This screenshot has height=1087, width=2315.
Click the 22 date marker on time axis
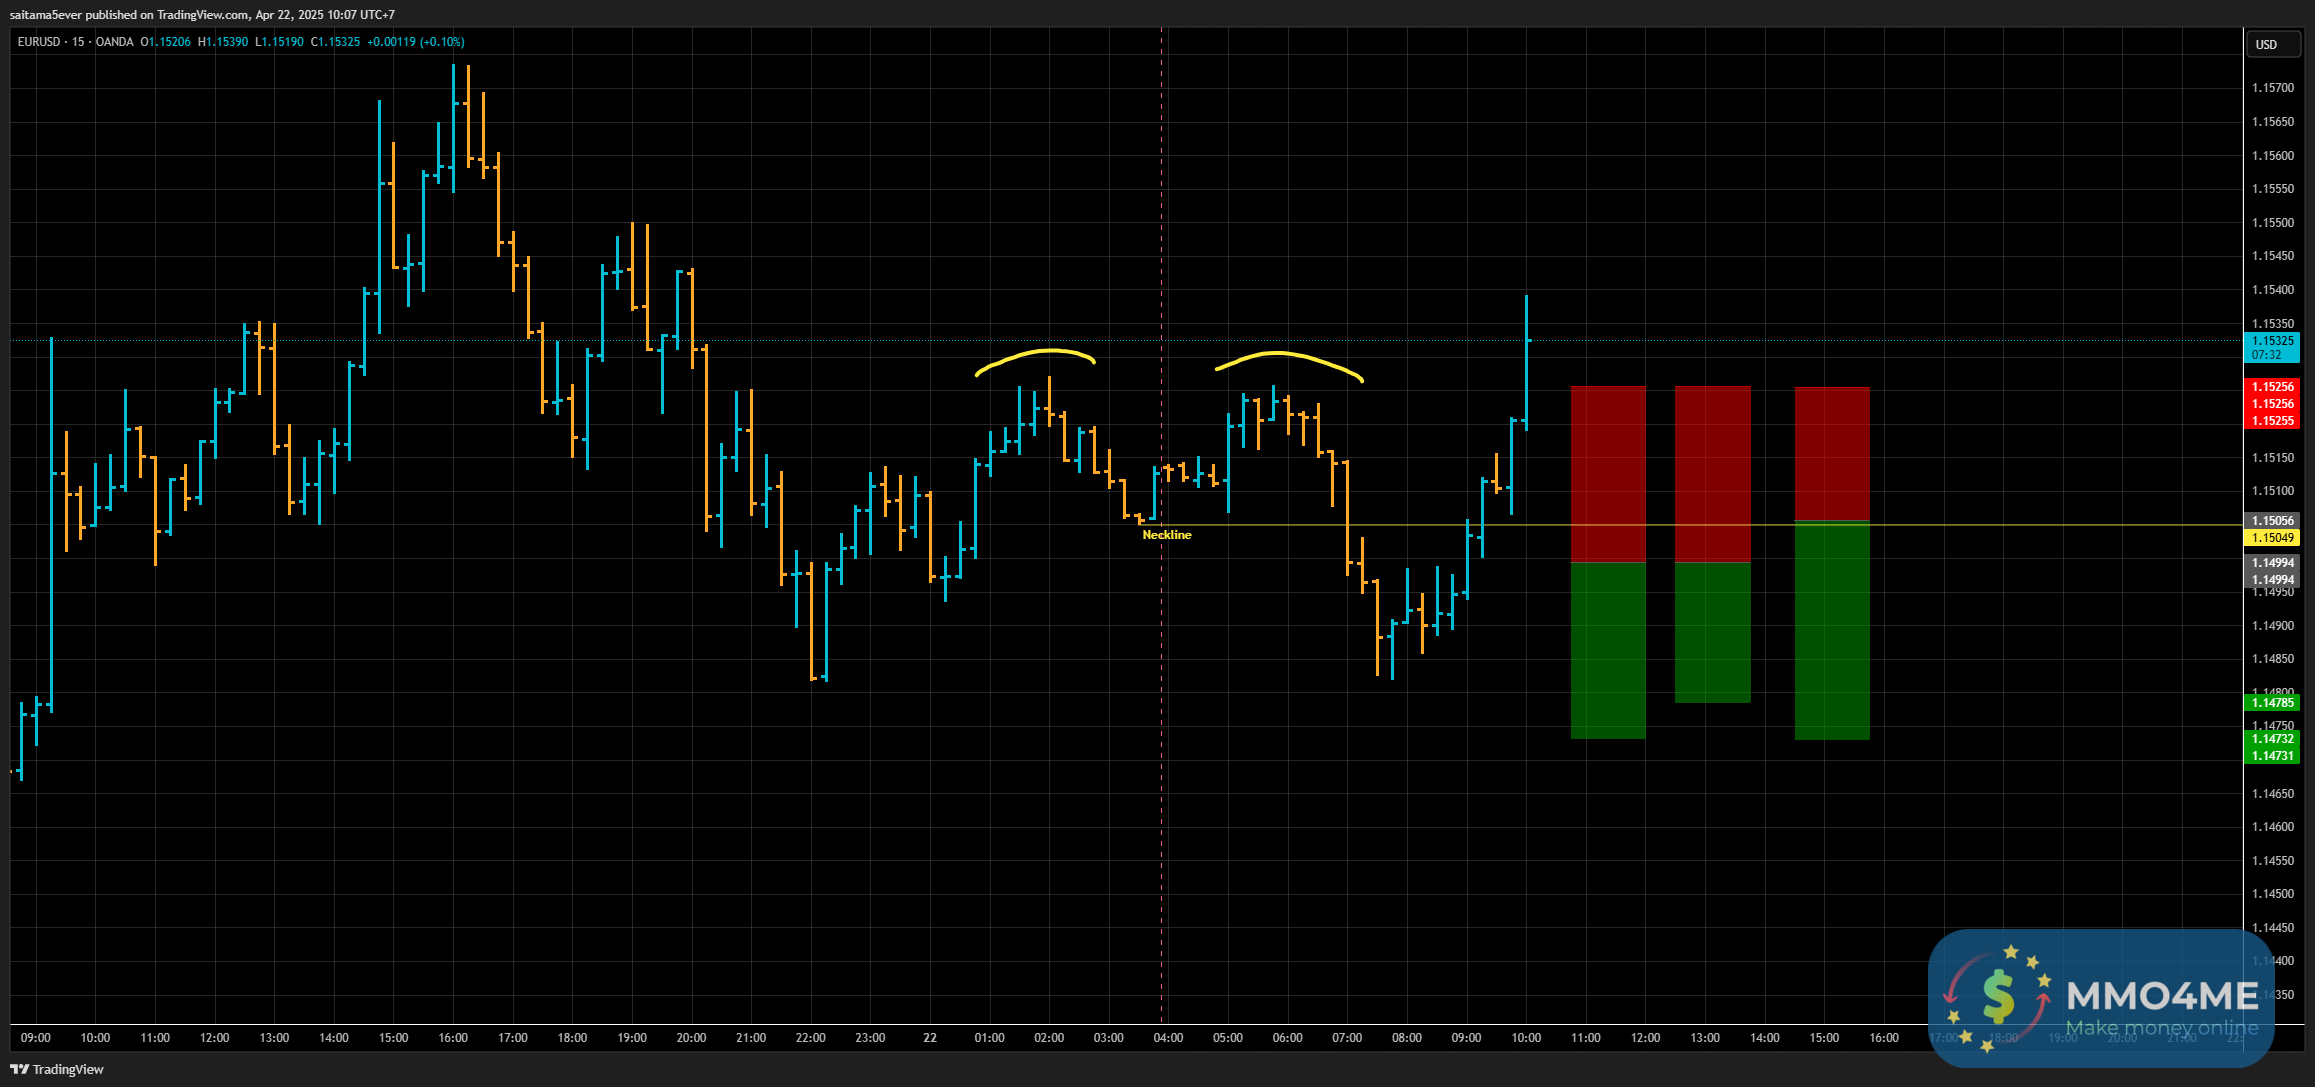[929, 1038]
